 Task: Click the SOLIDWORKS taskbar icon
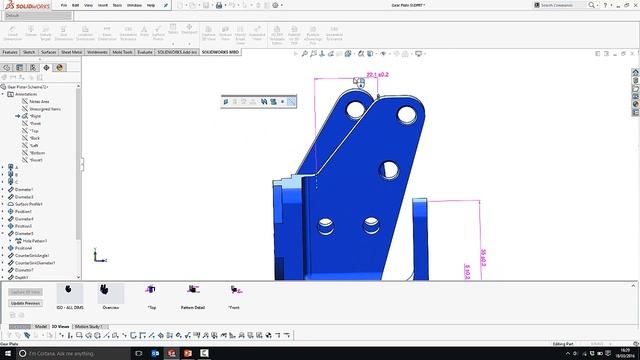171,353
